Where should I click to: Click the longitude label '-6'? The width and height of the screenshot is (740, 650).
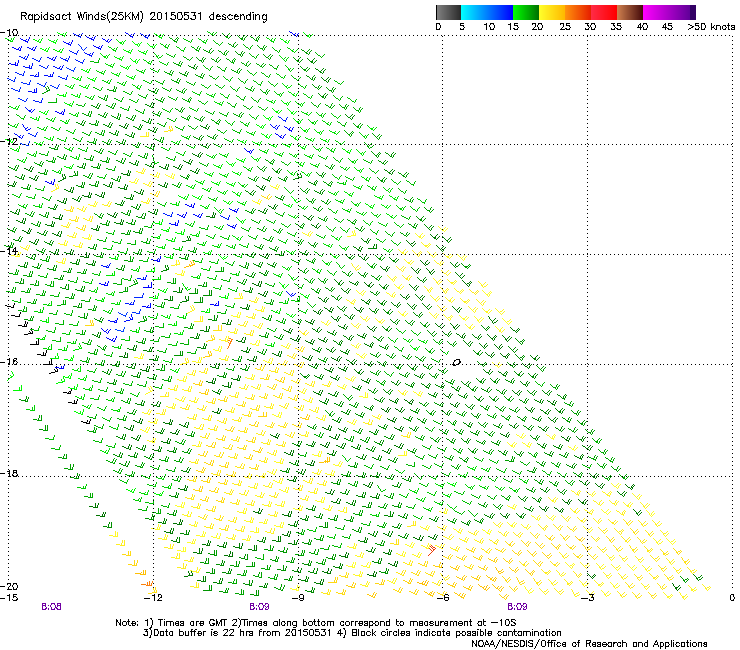(x=442, y=598)
